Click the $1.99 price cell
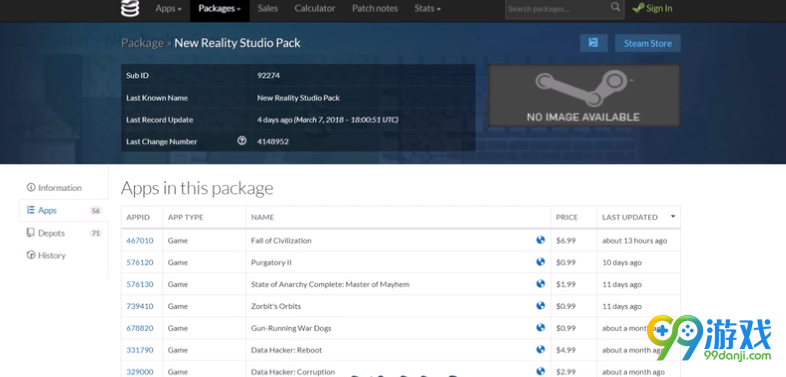Viewport: 786px width, 377px height. 566,284
